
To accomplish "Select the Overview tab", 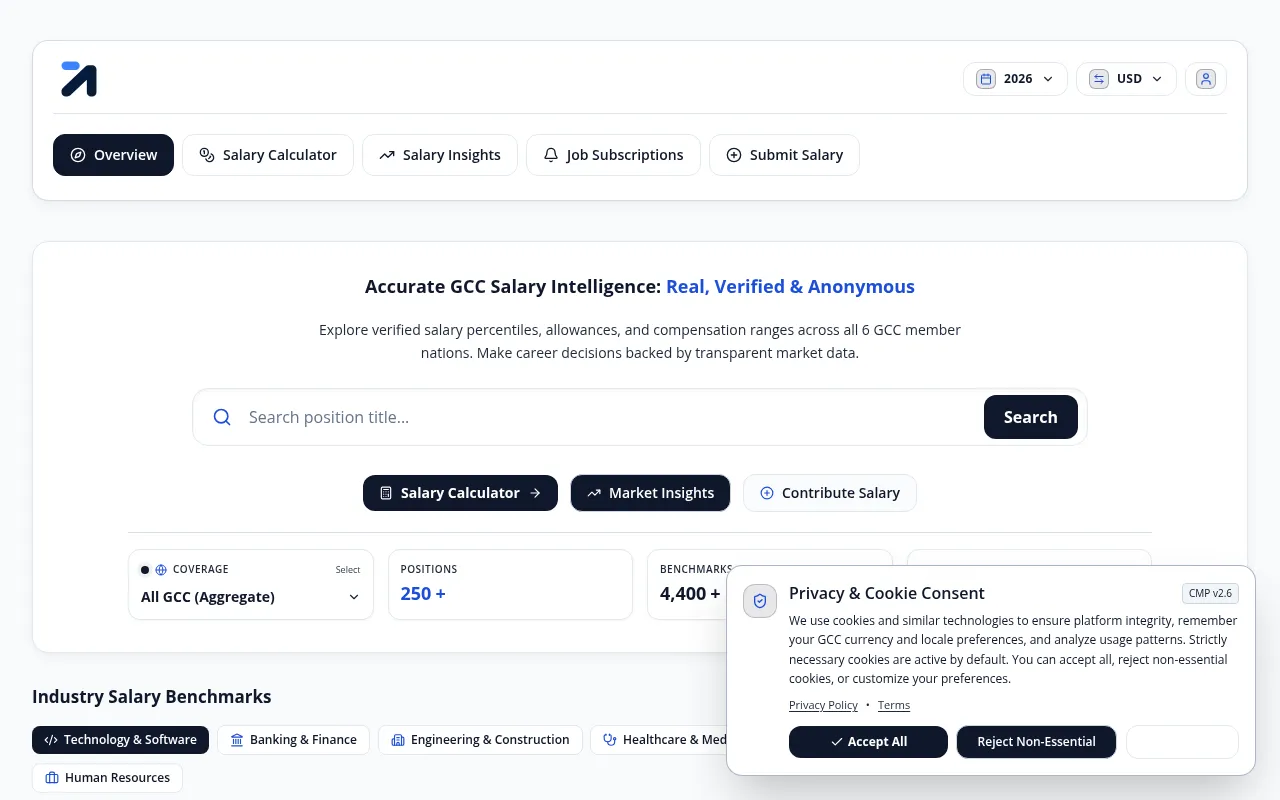I will 113,155.
